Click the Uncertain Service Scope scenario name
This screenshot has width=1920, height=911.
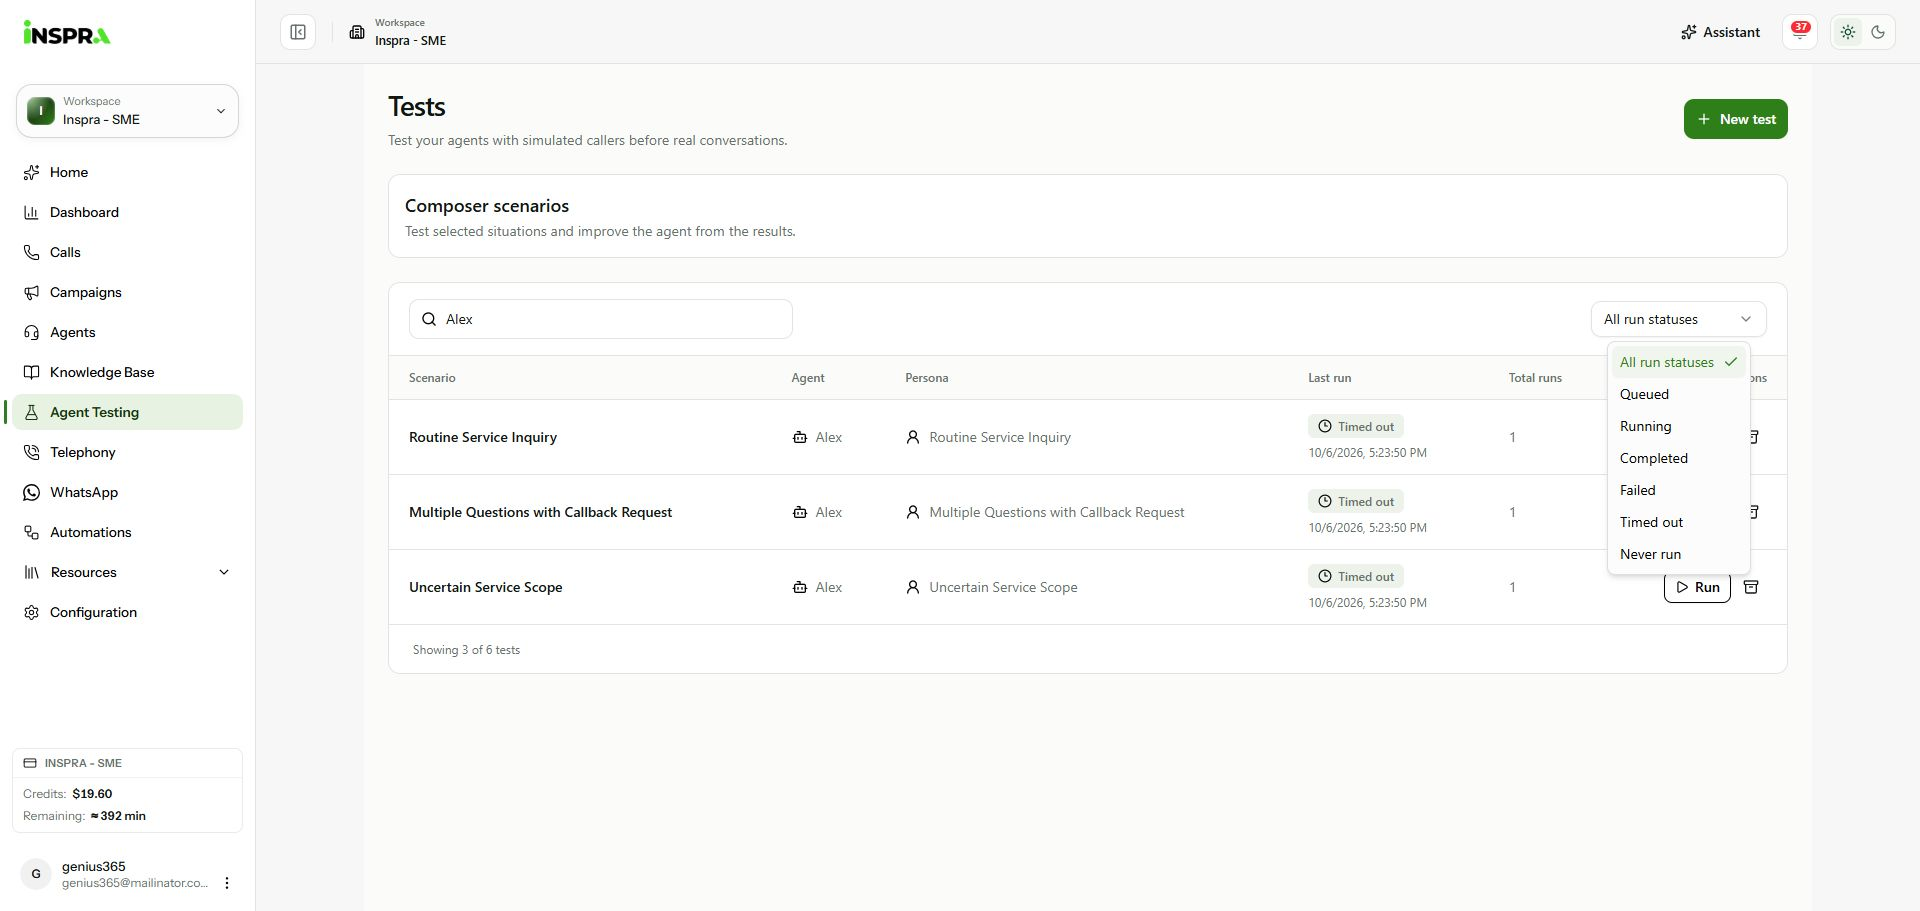[485, 587]
